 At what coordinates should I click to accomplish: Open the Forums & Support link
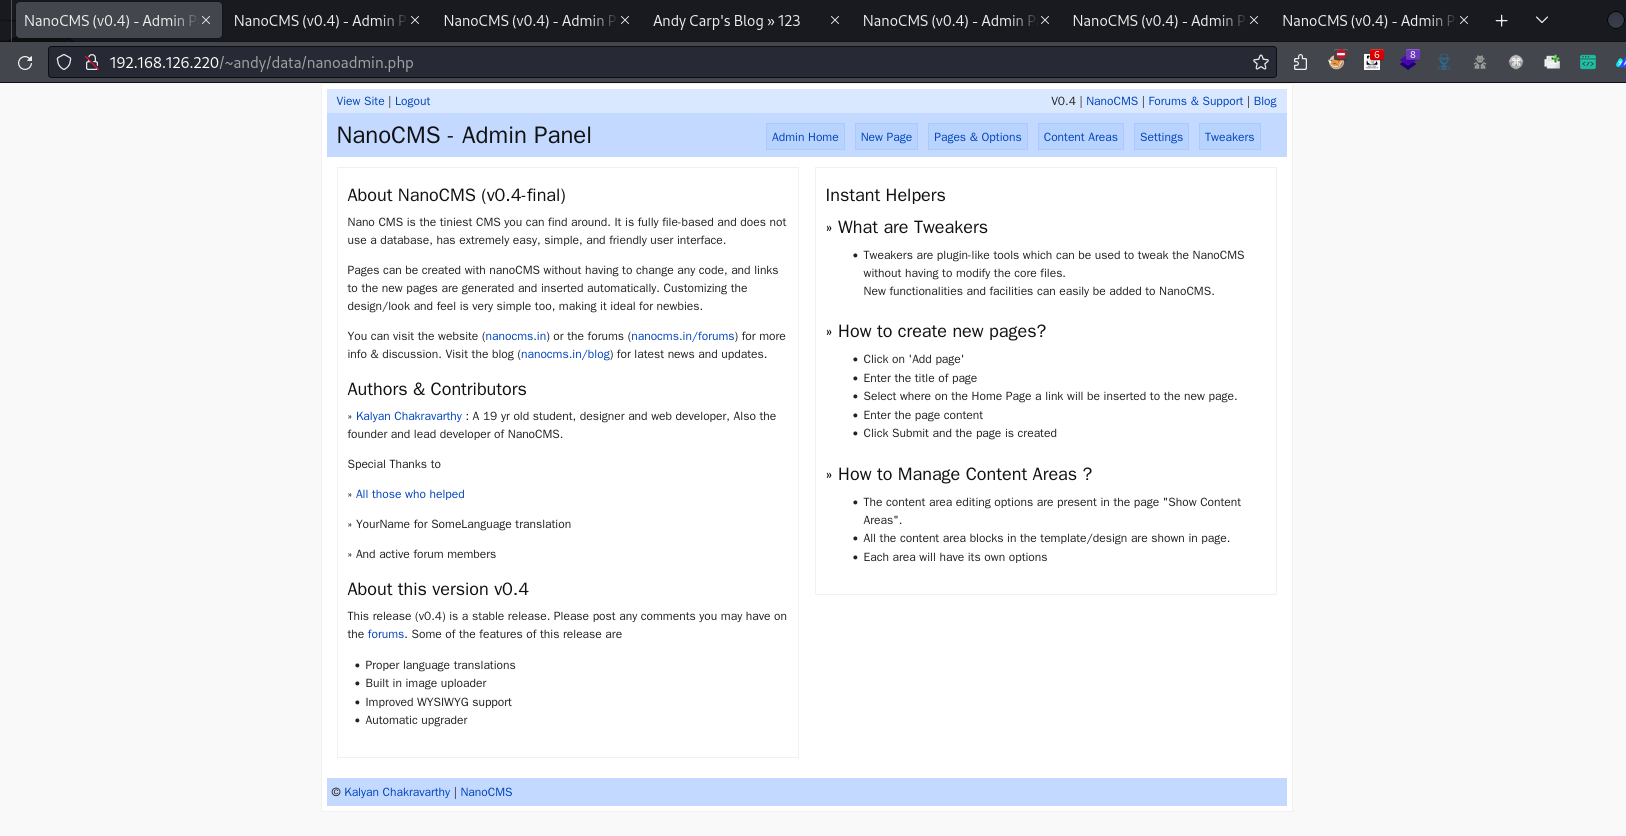tap(1195, 101)
